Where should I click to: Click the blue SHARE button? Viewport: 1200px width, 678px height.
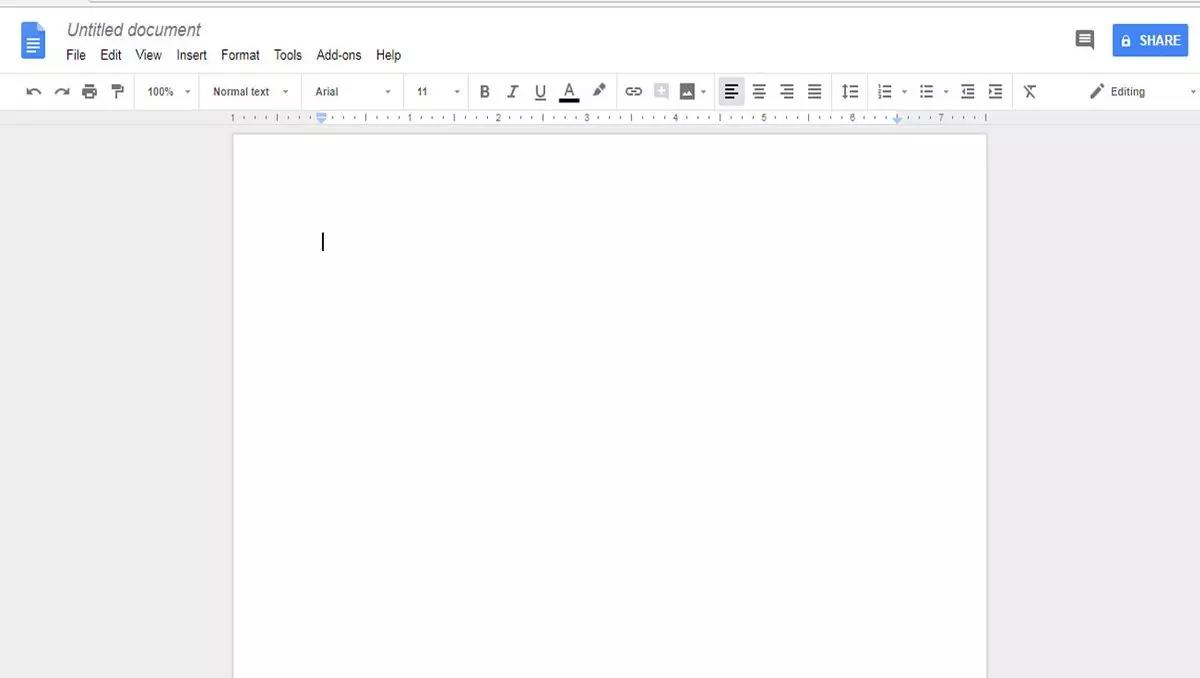(1150, 40)
